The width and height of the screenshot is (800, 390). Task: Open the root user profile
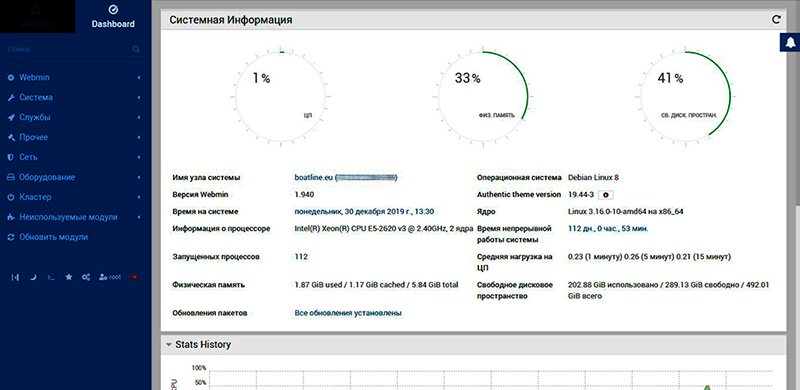point(110,277)
